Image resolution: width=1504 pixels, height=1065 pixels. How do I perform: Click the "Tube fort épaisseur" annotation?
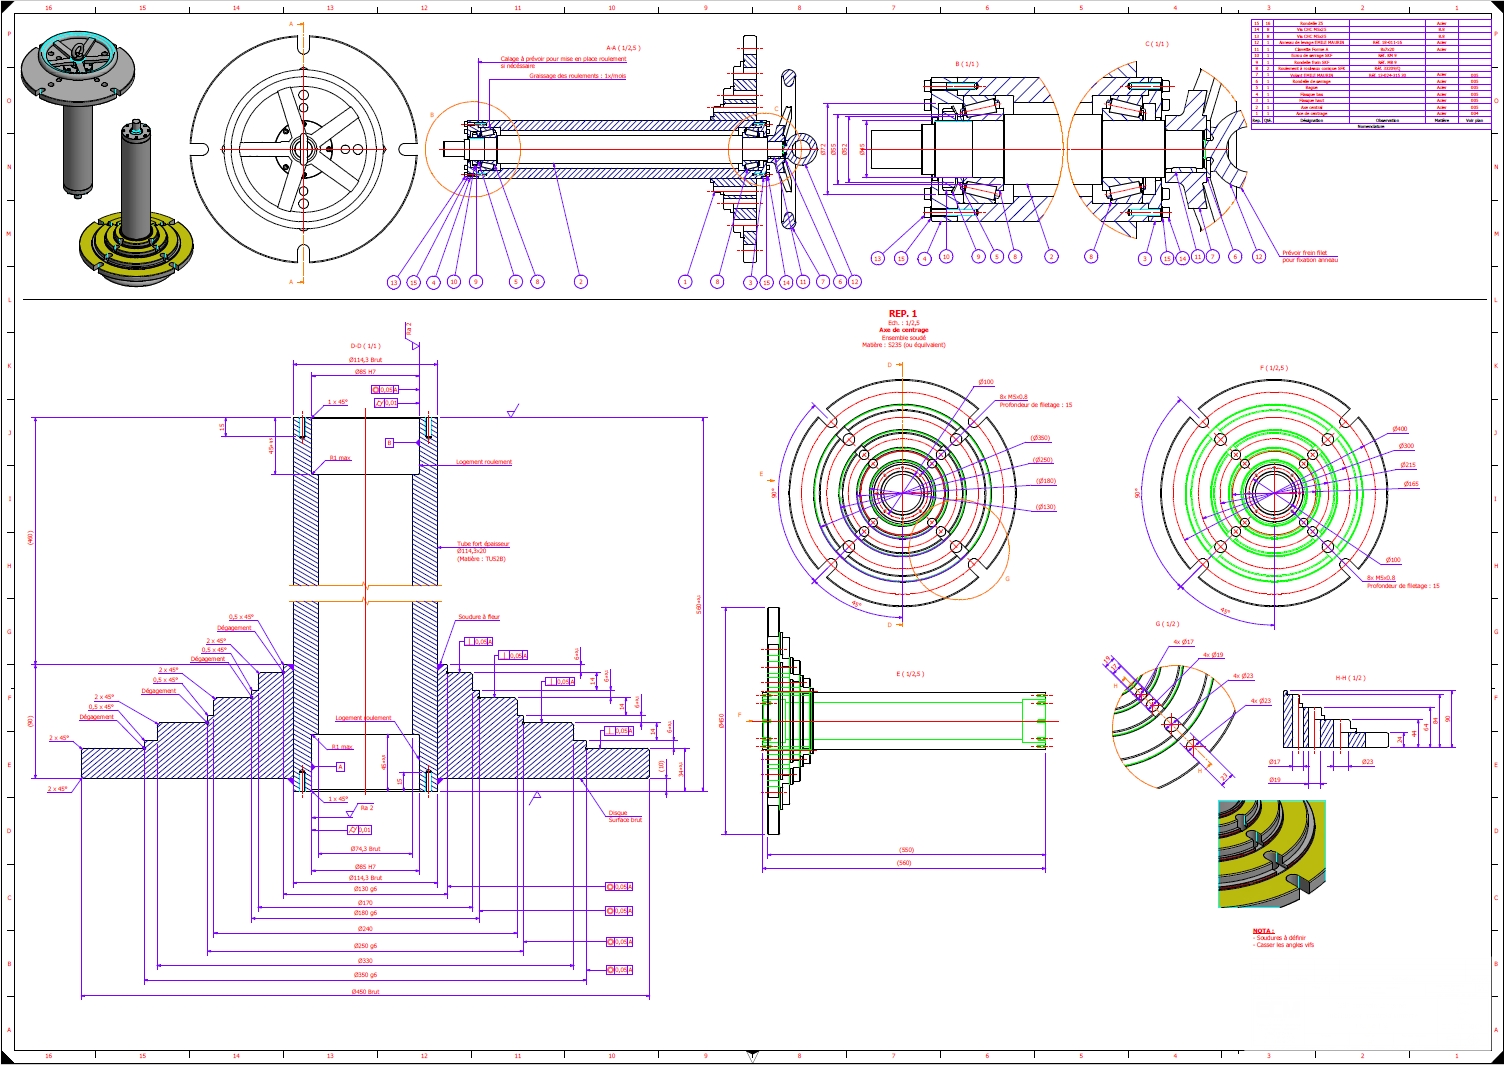pyautogui.click(x=483, y=544)
